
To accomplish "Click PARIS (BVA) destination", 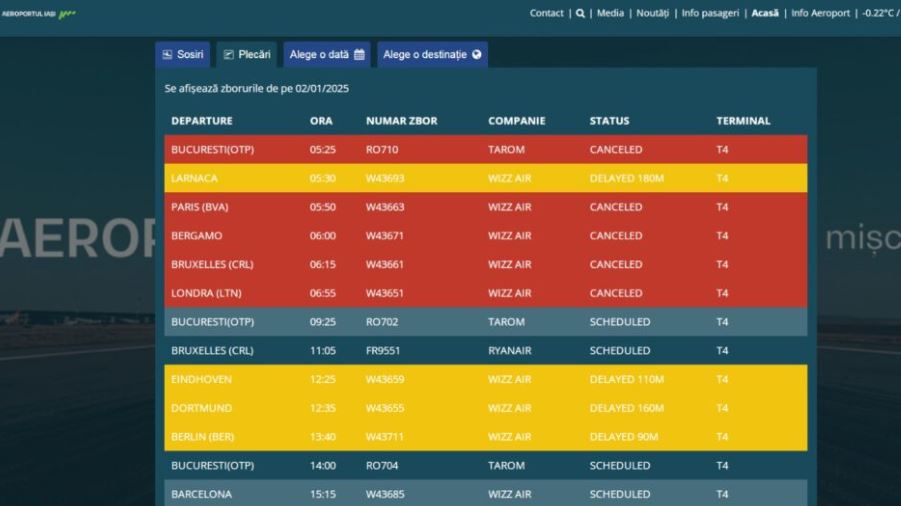I will click(x=200, y=207).
